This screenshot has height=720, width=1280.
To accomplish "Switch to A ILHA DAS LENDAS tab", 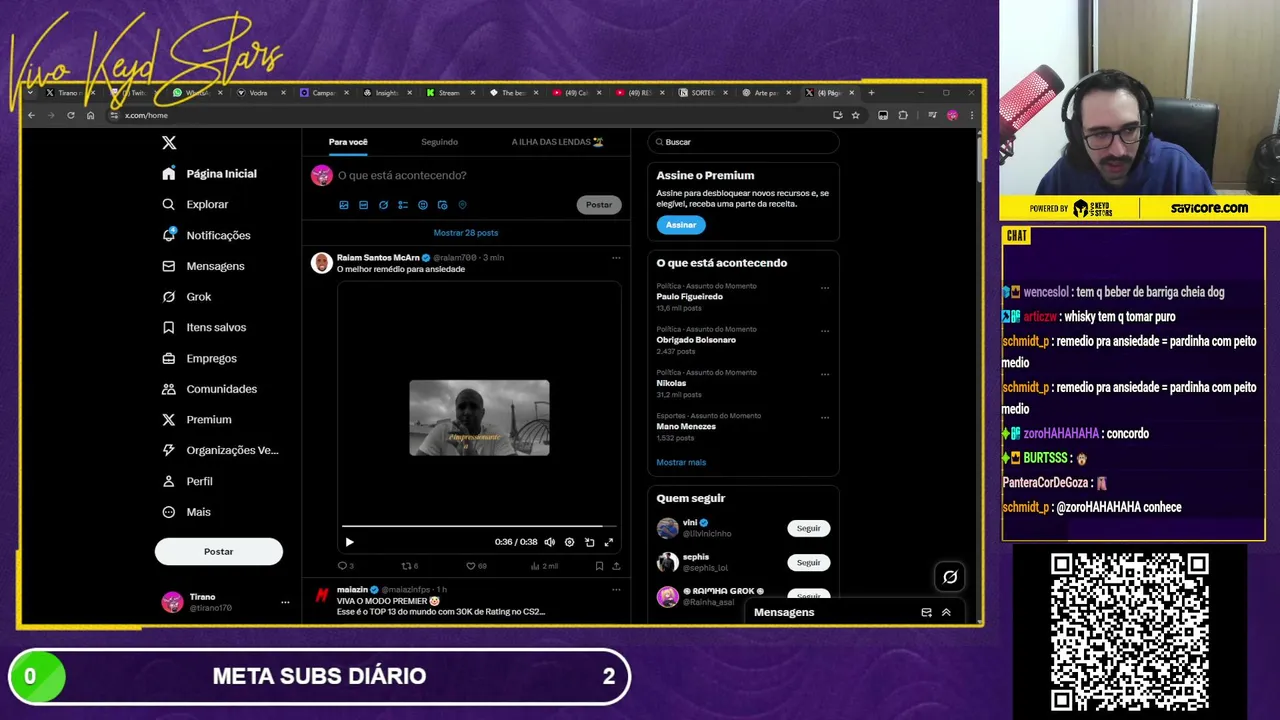I will click(x=557, y=142).
